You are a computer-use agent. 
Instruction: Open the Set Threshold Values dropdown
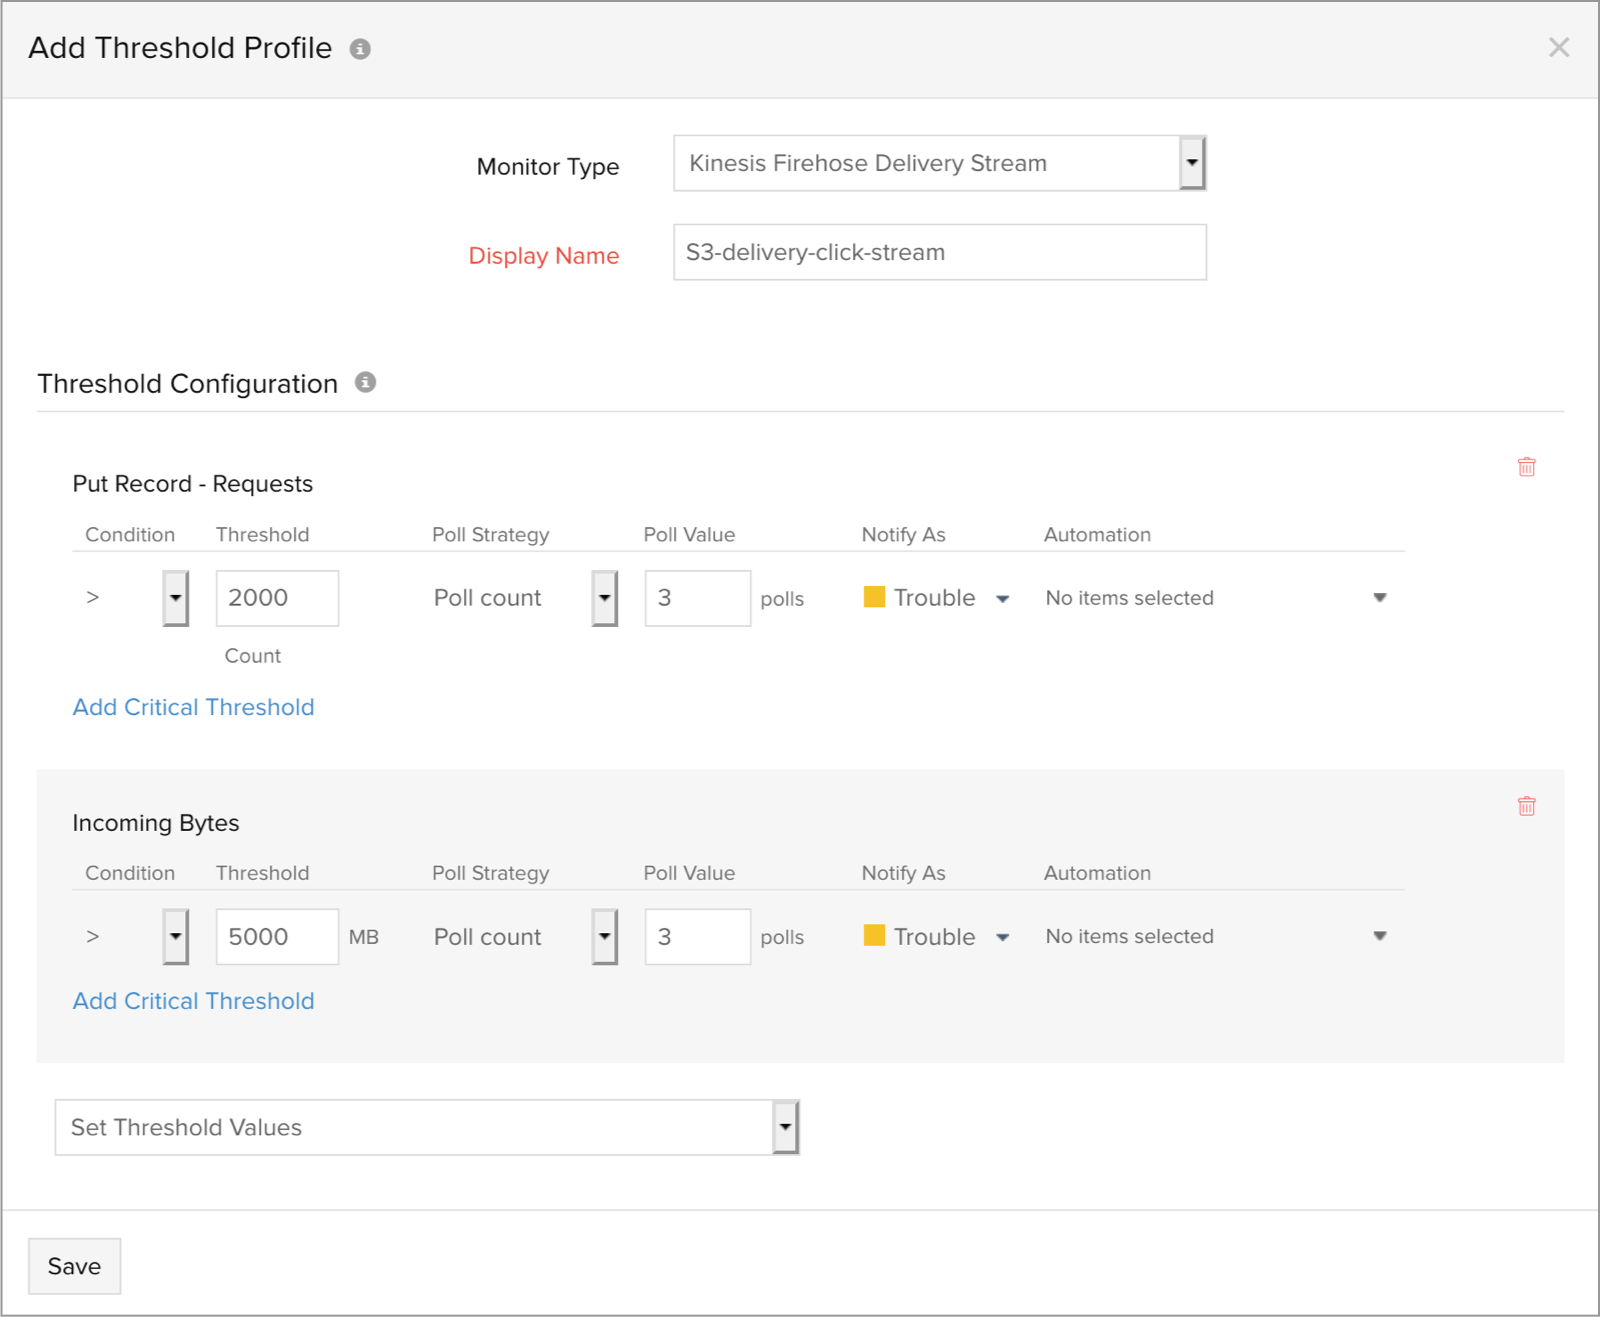click(x=785, y=1127)
